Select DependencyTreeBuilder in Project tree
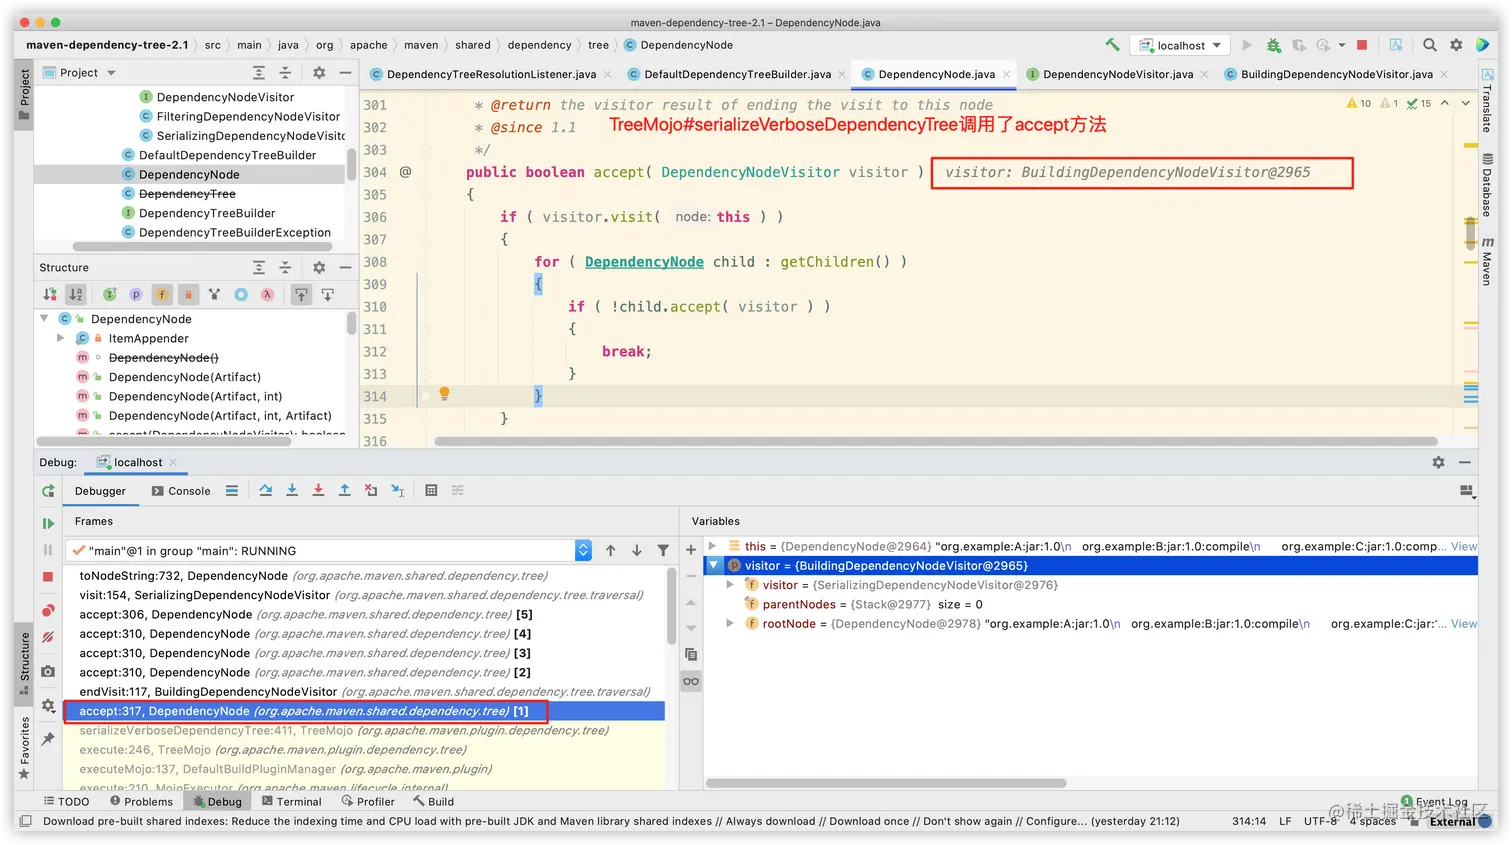The height and width of the screenshot is (845, 1512). point(207,213)
